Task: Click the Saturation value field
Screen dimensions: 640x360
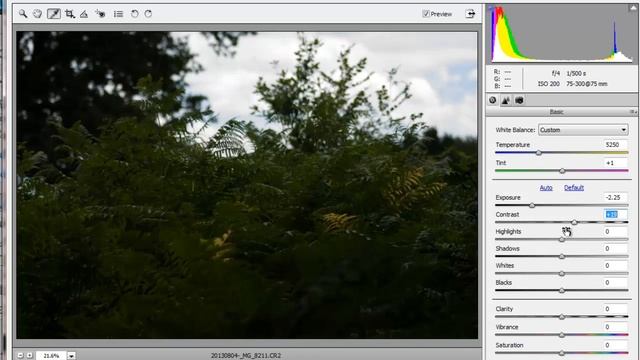Action: pos(616,345)
